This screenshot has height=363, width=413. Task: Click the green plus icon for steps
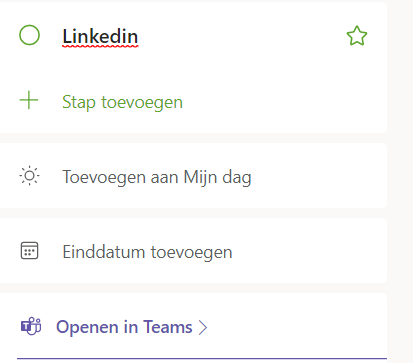click(29, 100)
